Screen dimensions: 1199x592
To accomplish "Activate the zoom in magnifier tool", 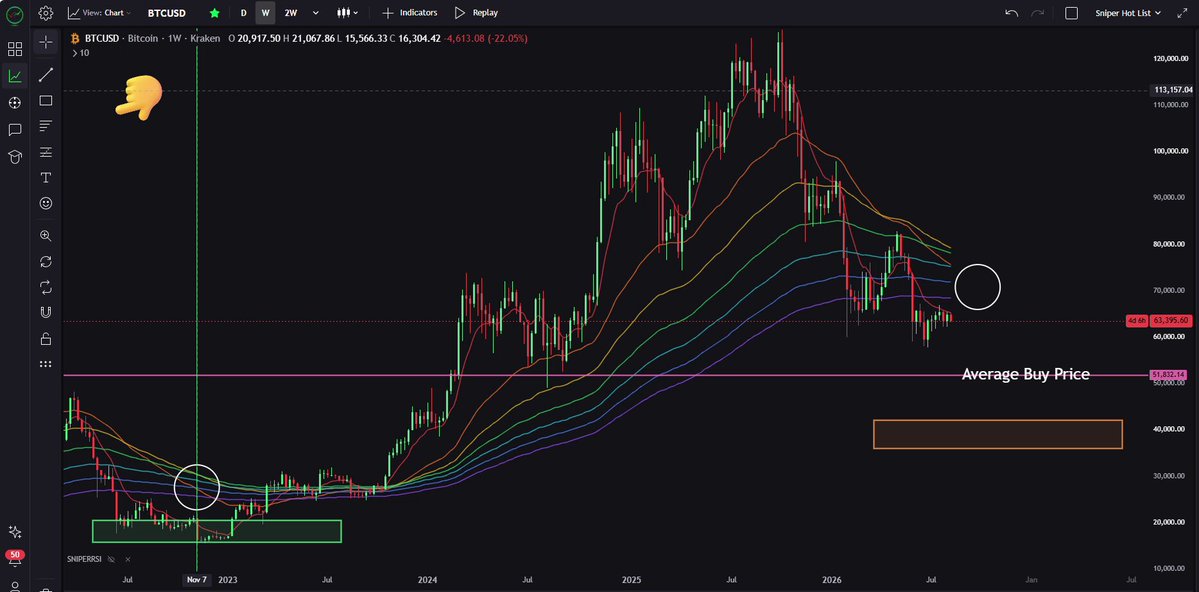I will point(46,236).
